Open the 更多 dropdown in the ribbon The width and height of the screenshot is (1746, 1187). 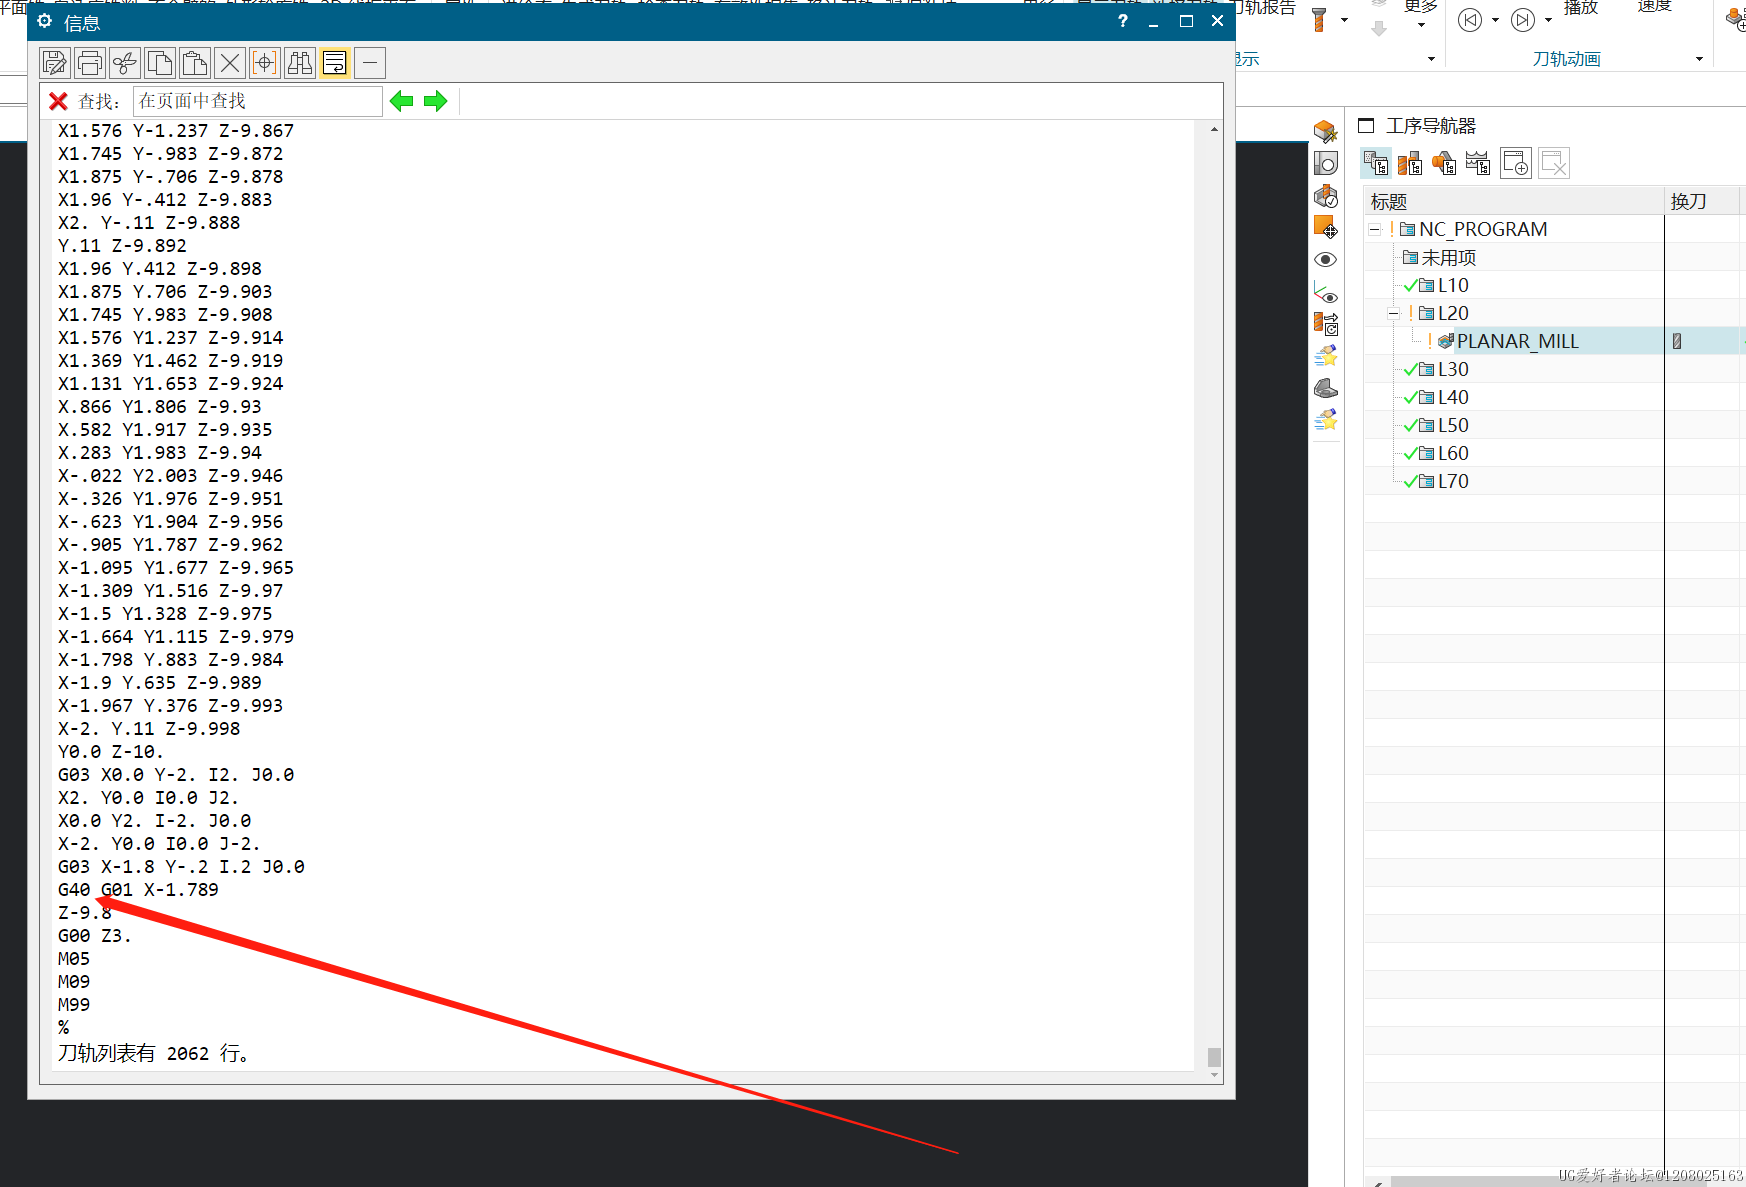tap(1421, 14)
